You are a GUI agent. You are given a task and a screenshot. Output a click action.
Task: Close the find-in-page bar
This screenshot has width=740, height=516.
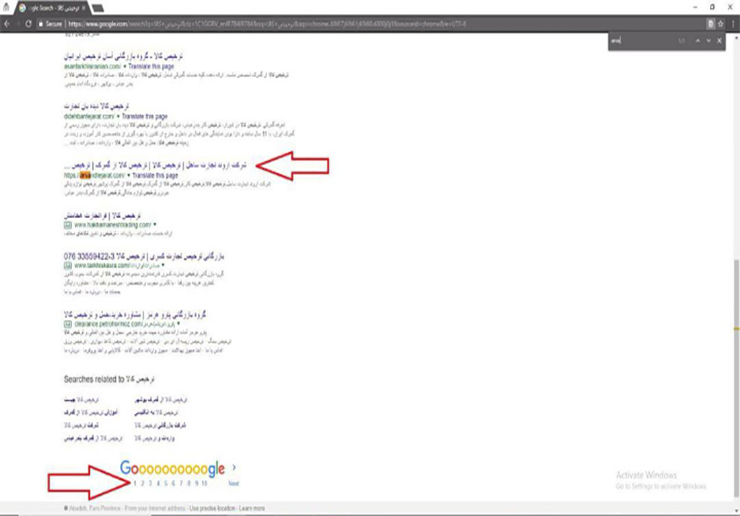[x=721, y=40]
